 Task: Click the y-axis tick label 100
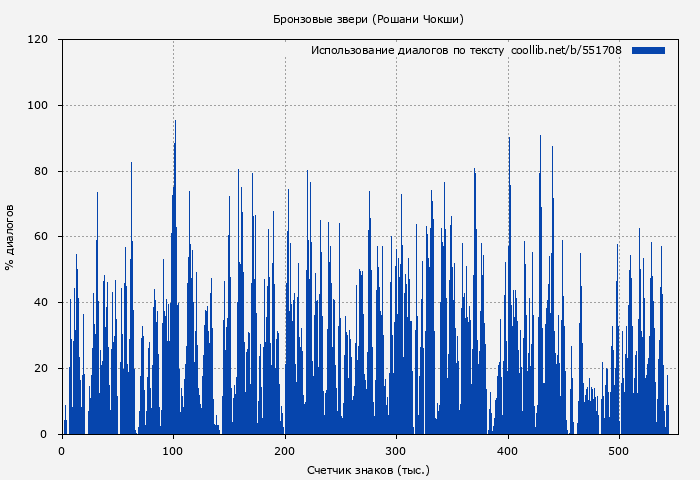click(x=38, y=106)
